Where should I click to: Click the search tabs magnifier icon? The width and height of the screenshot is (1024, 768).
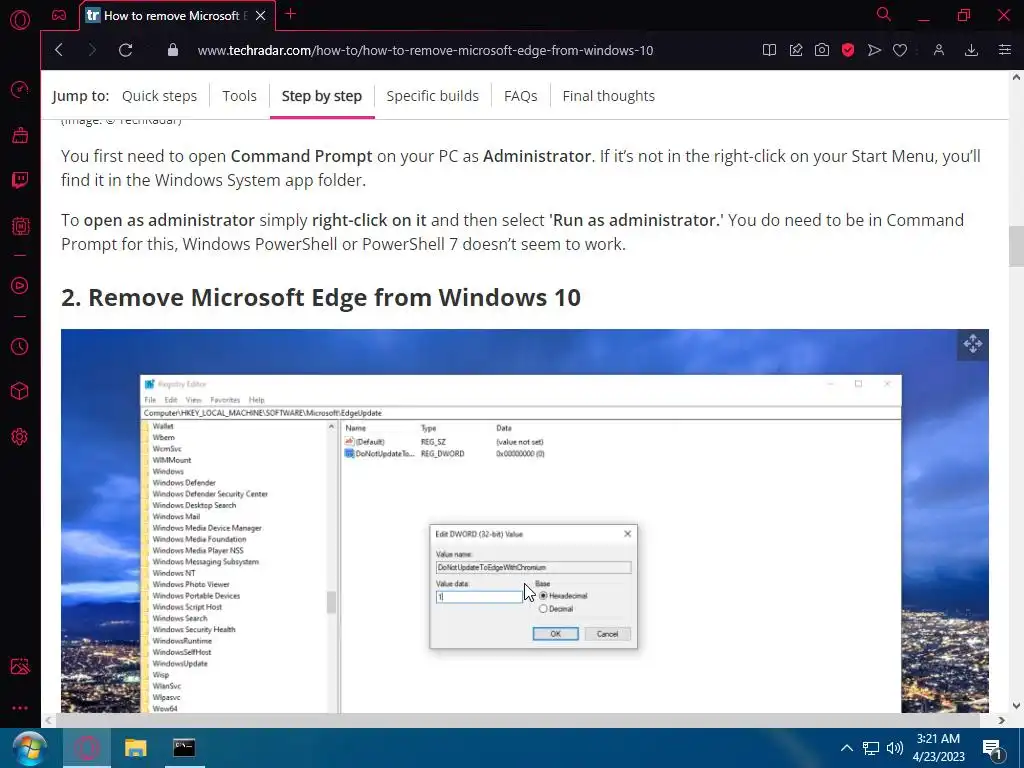(x=884, y=14)
